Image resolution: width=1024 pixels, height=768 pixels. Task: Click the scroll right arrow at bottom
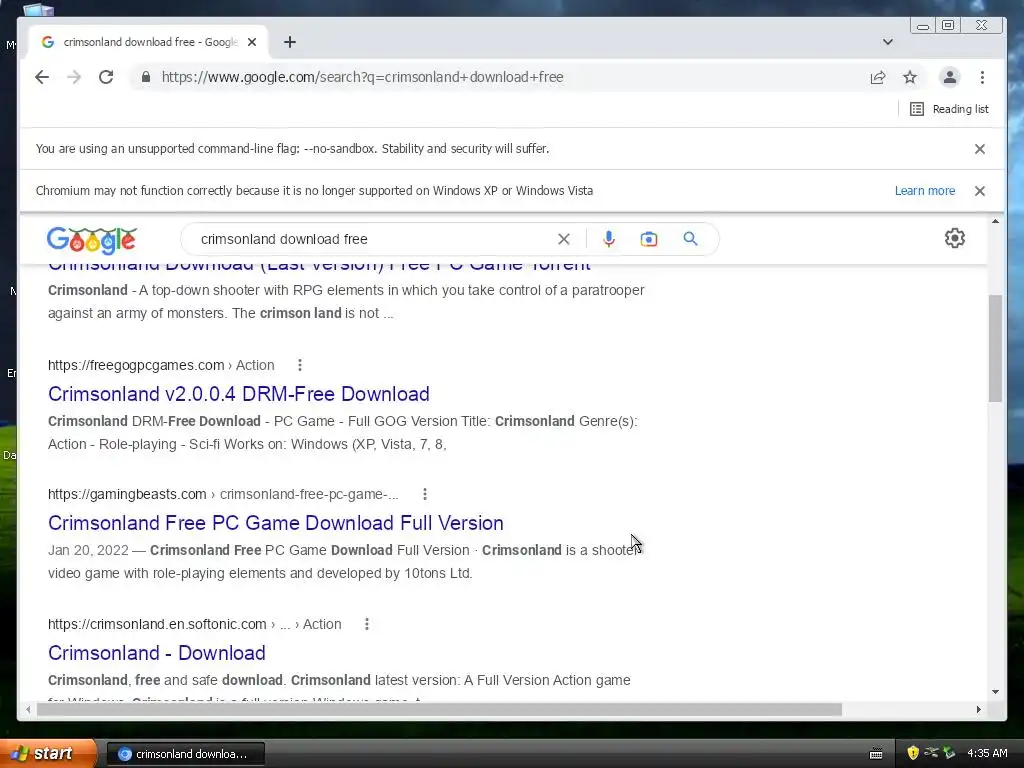pyautogui.click(x=978, y=709)
